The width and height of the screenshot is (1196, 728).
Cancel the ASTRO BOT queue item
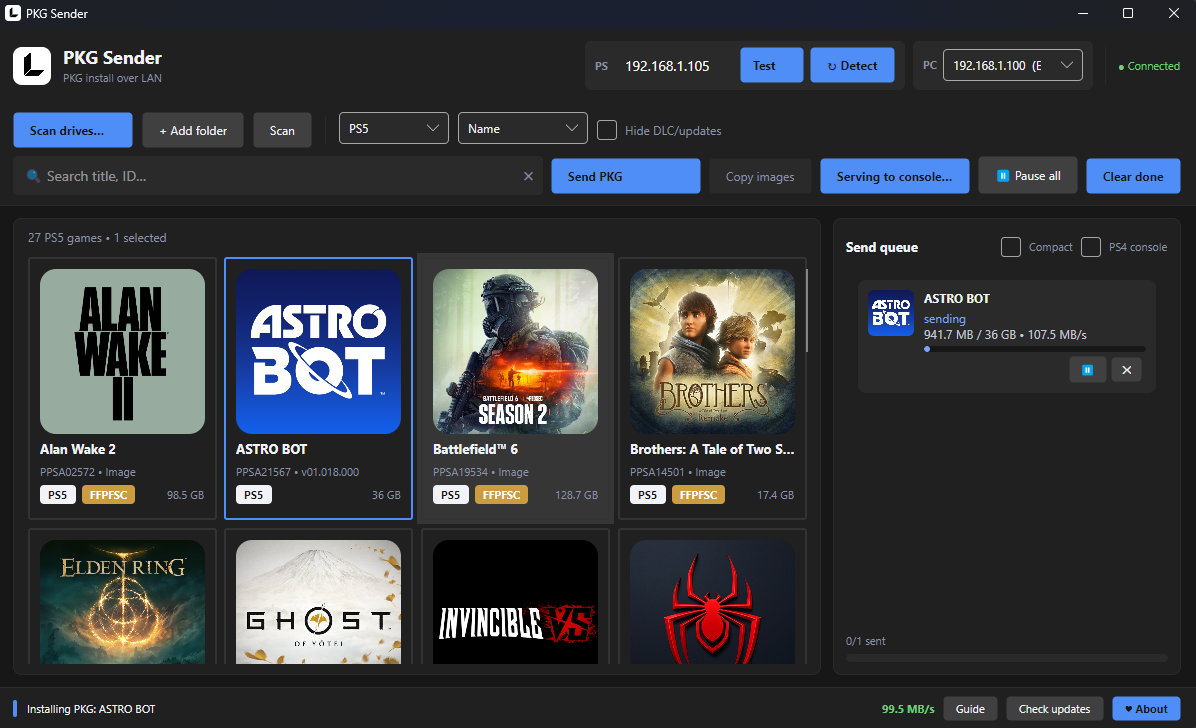coord(1127,370)
